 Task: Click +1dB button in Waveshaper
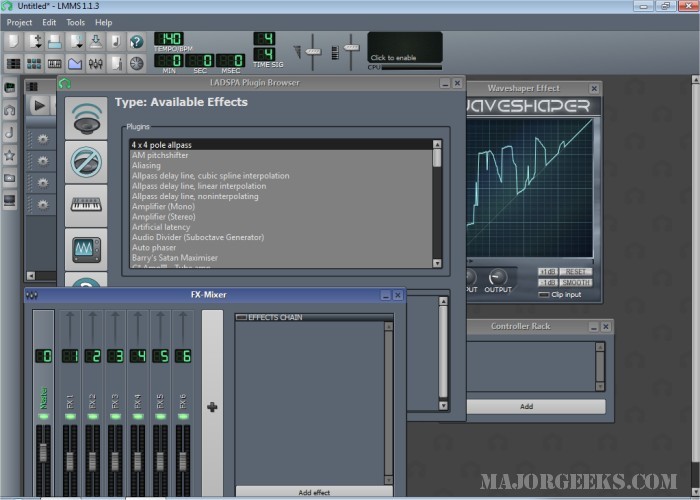tap(548, 271)
